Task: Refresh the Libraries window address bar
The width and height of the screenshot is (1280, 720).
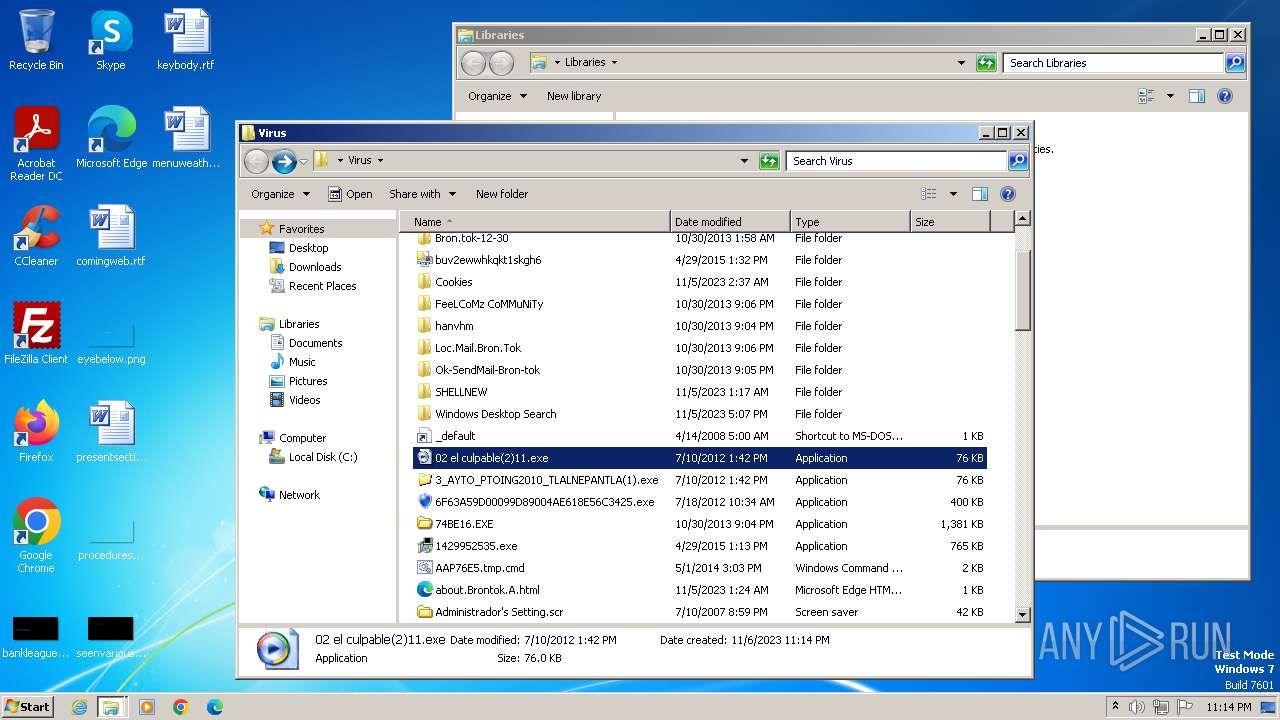Action: tap(986, 63)
